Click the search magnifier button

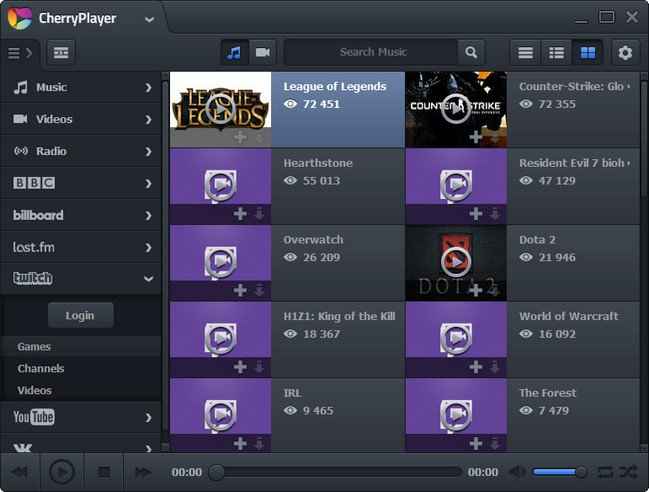click(x=471, y=52)
